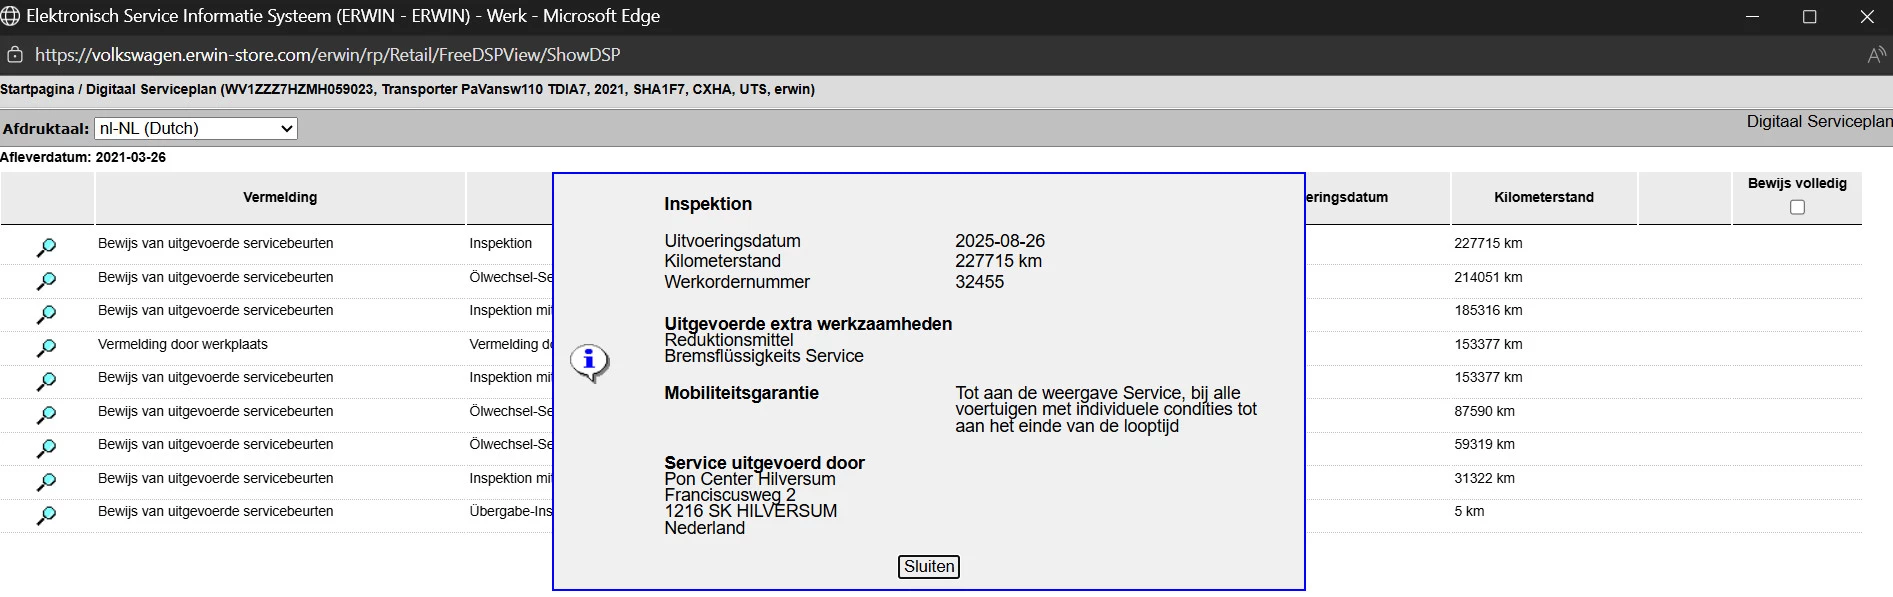The width and height of the screenshot is (1893, 597).
Task: Click magnifier icon for 185316 km row
Action: pos(46,314)
